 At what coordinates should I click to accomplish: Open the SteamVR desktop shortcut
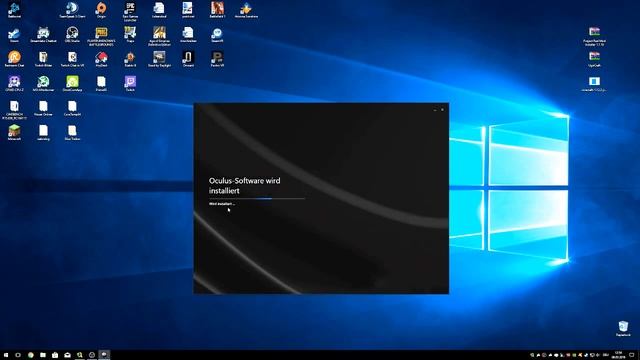(x=217, y=35)
